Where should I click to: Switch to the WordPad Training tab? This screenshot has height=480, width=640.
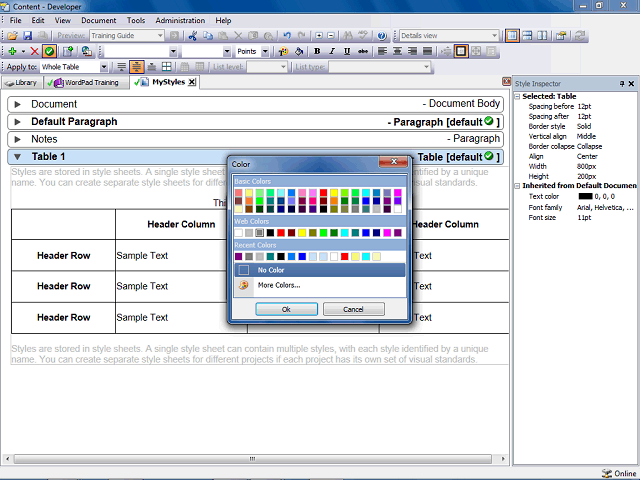(x=85, y=83)
